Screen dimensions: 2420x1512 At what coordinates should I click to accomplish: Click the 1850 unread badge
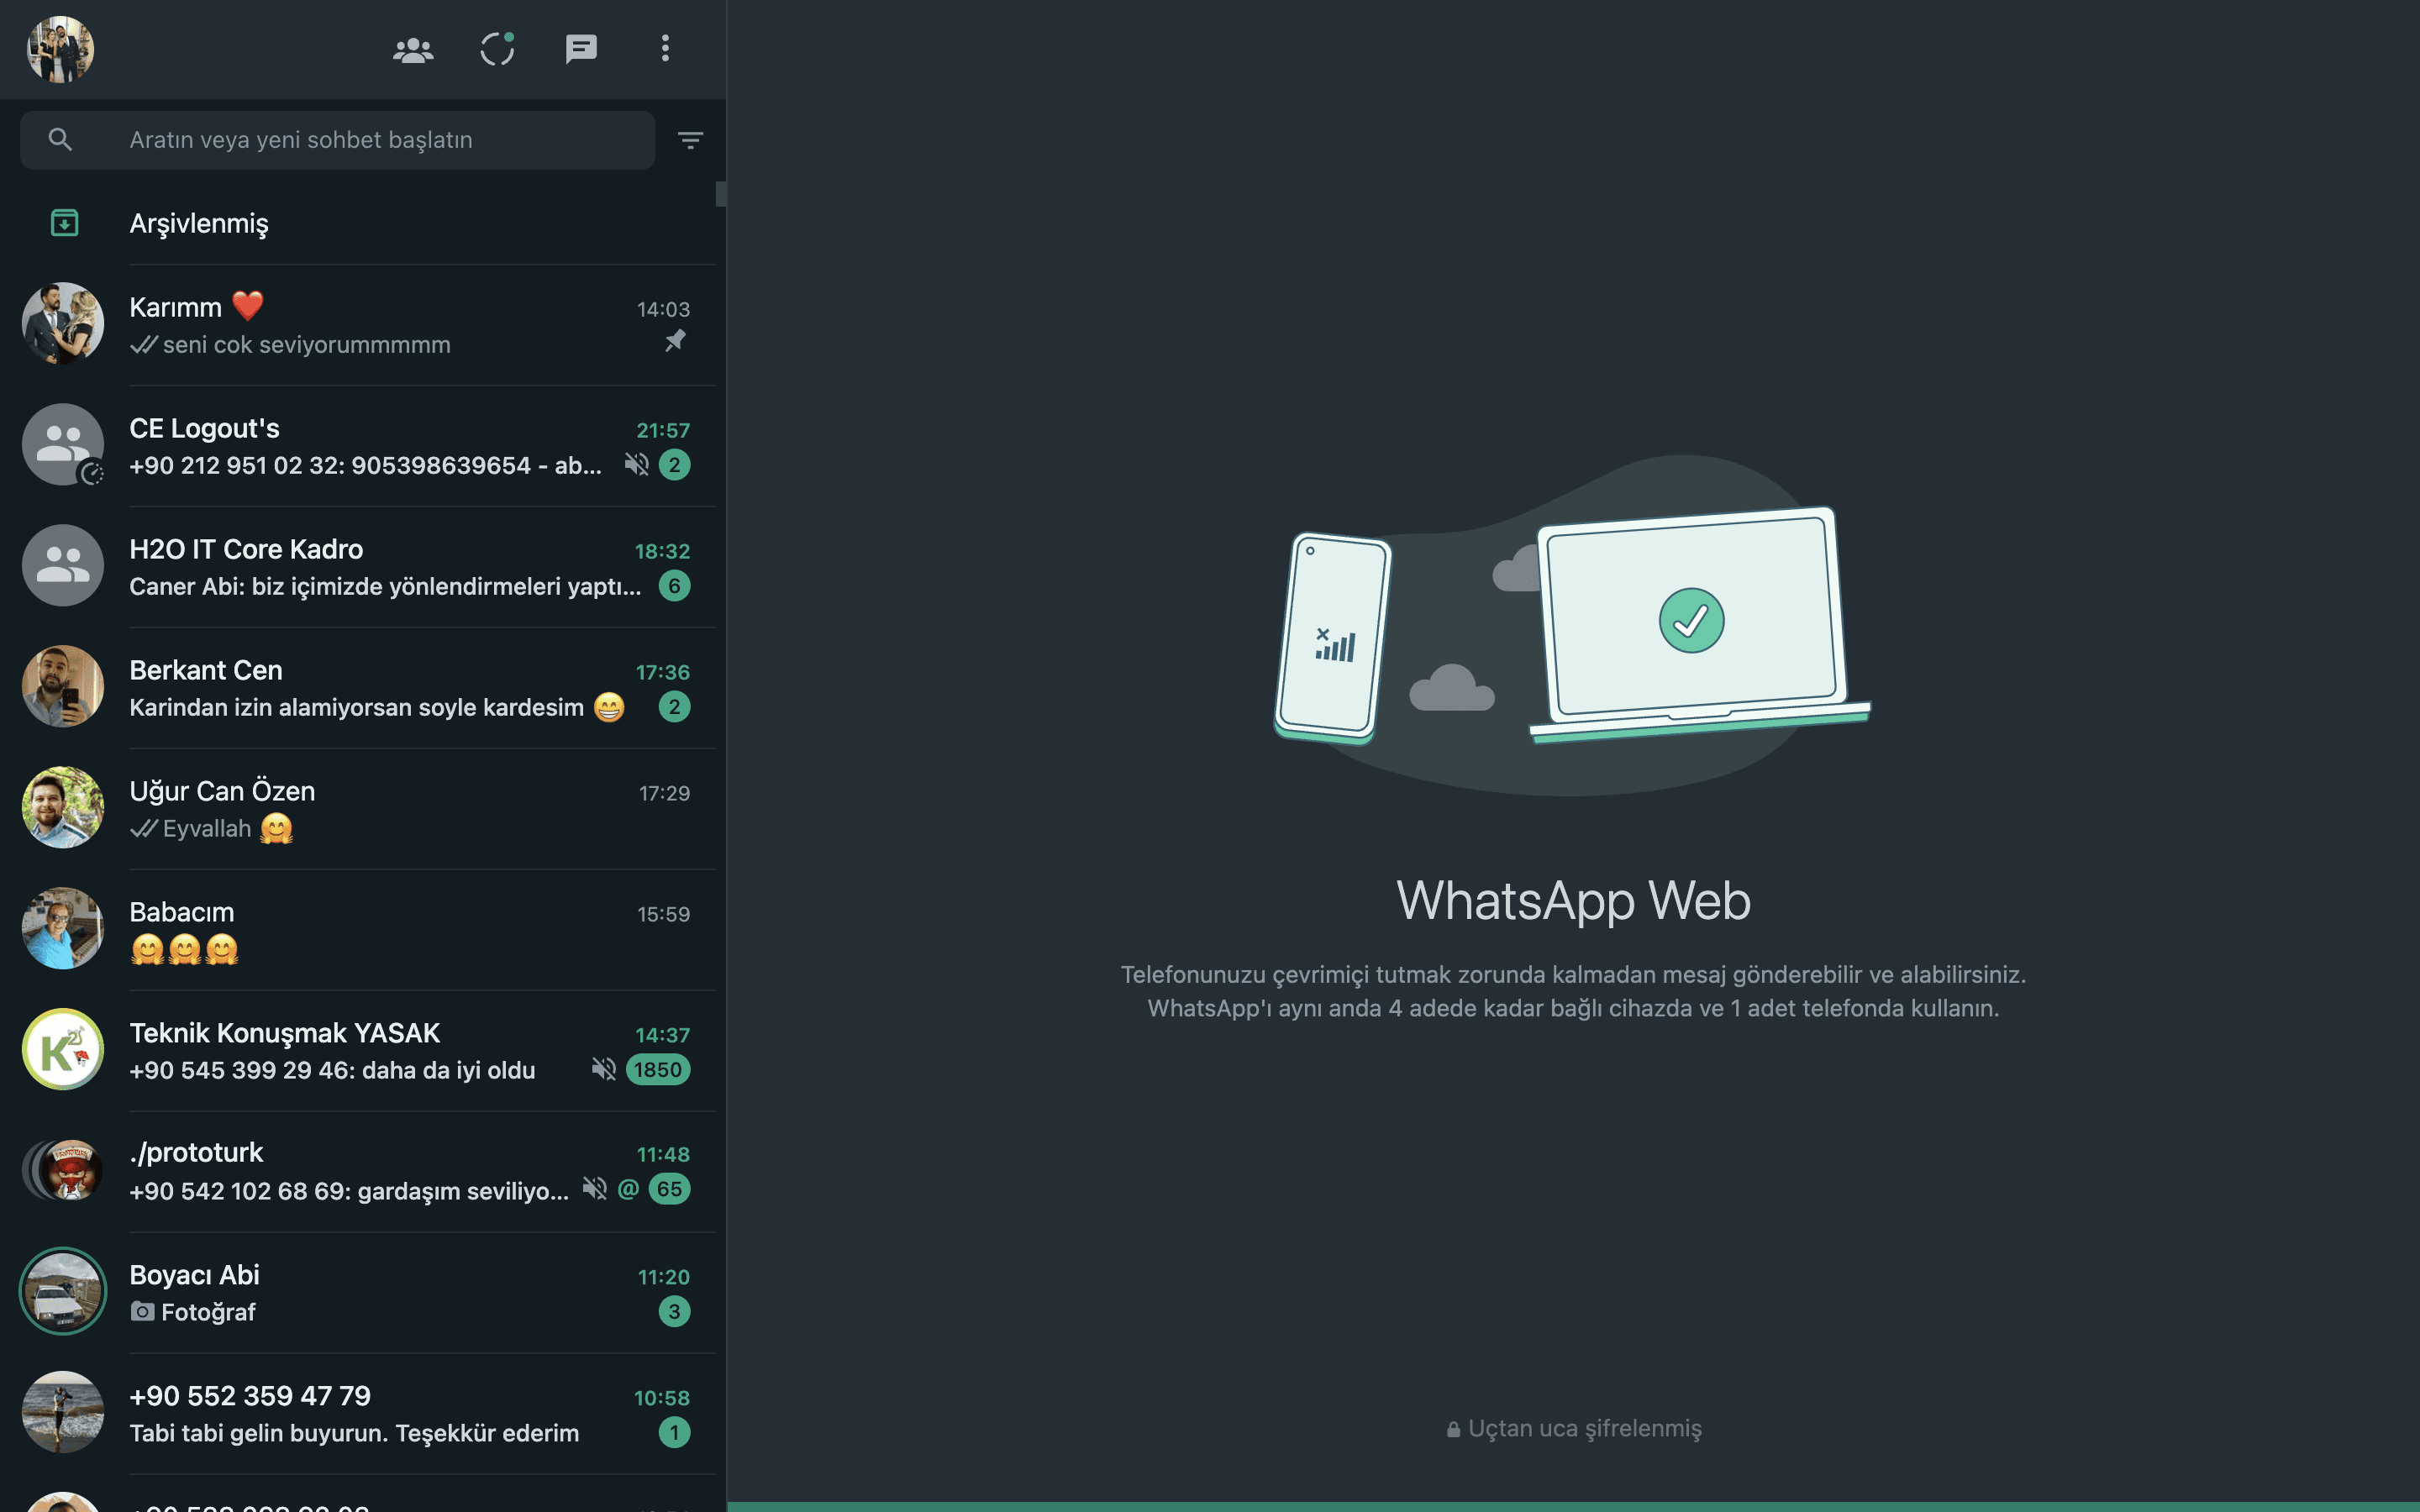click(x=657, y=1069)
